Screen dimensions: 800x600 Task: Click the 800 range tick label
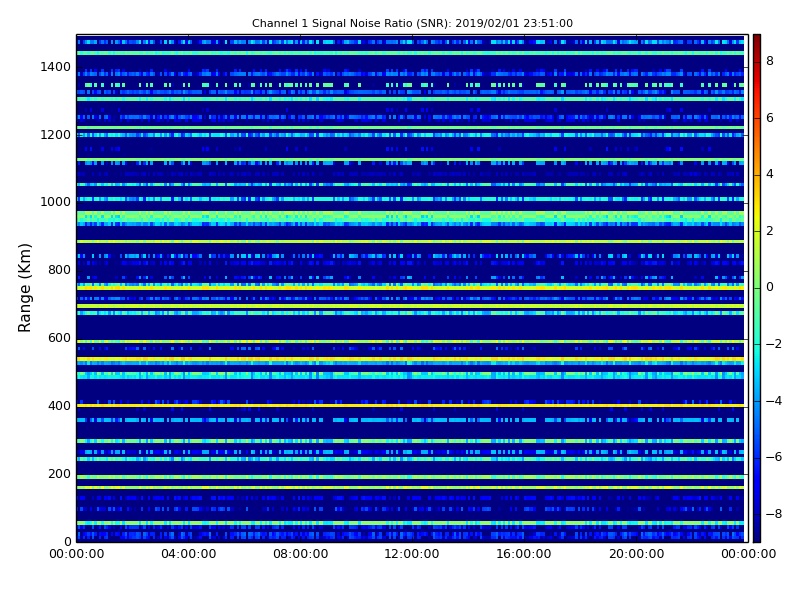pos(59,270)
